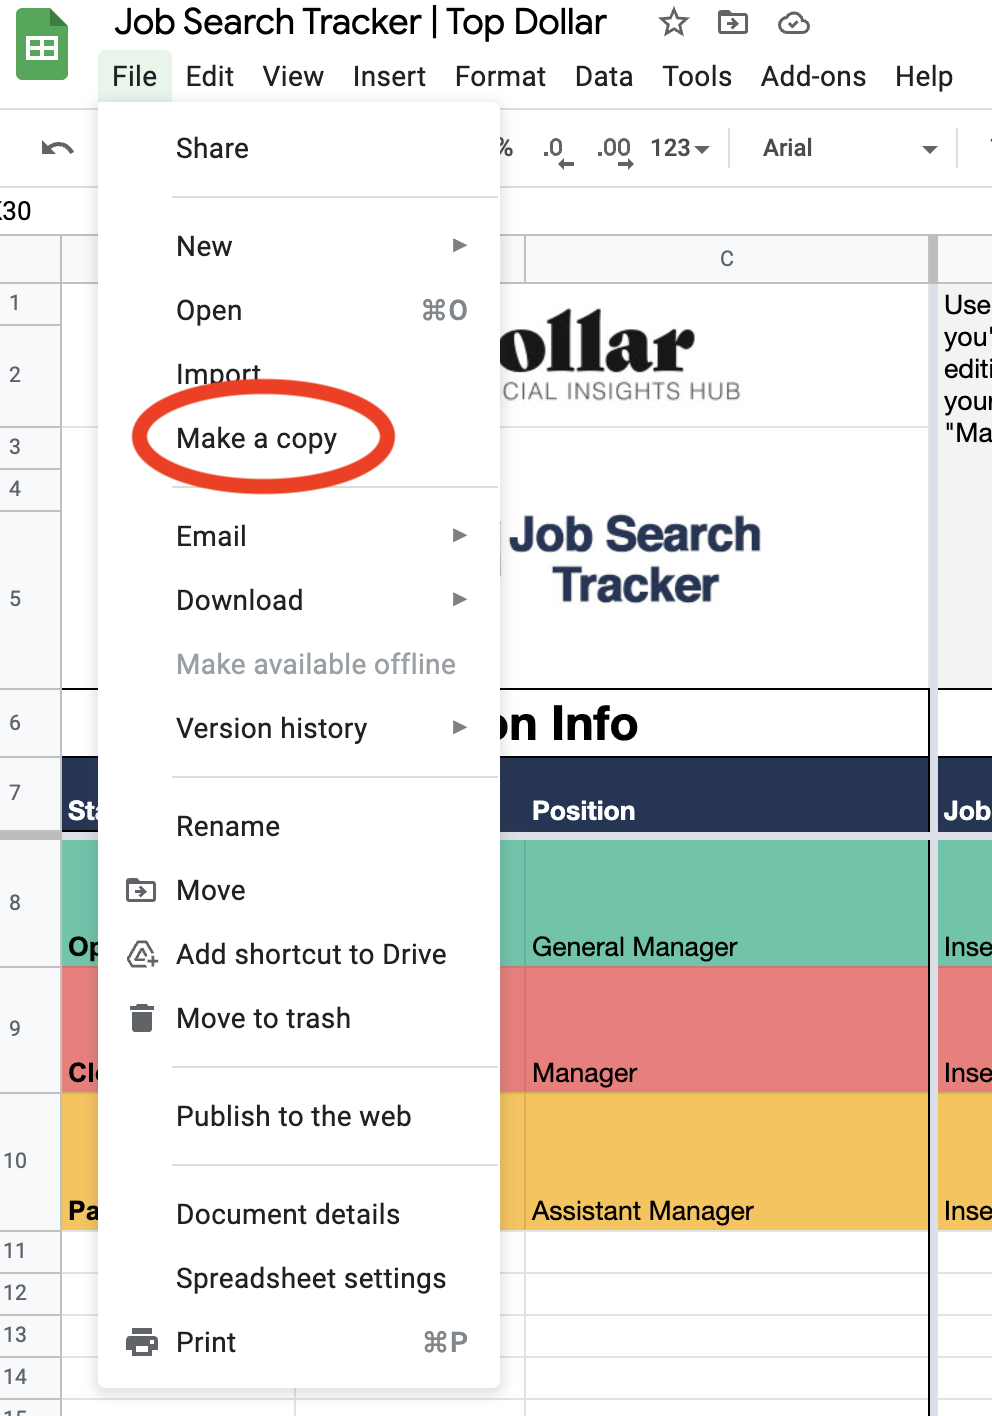Open Spreadsheet settings
The width and height of the screenshot is (992, 1416).
click(x=299, y=1278)
